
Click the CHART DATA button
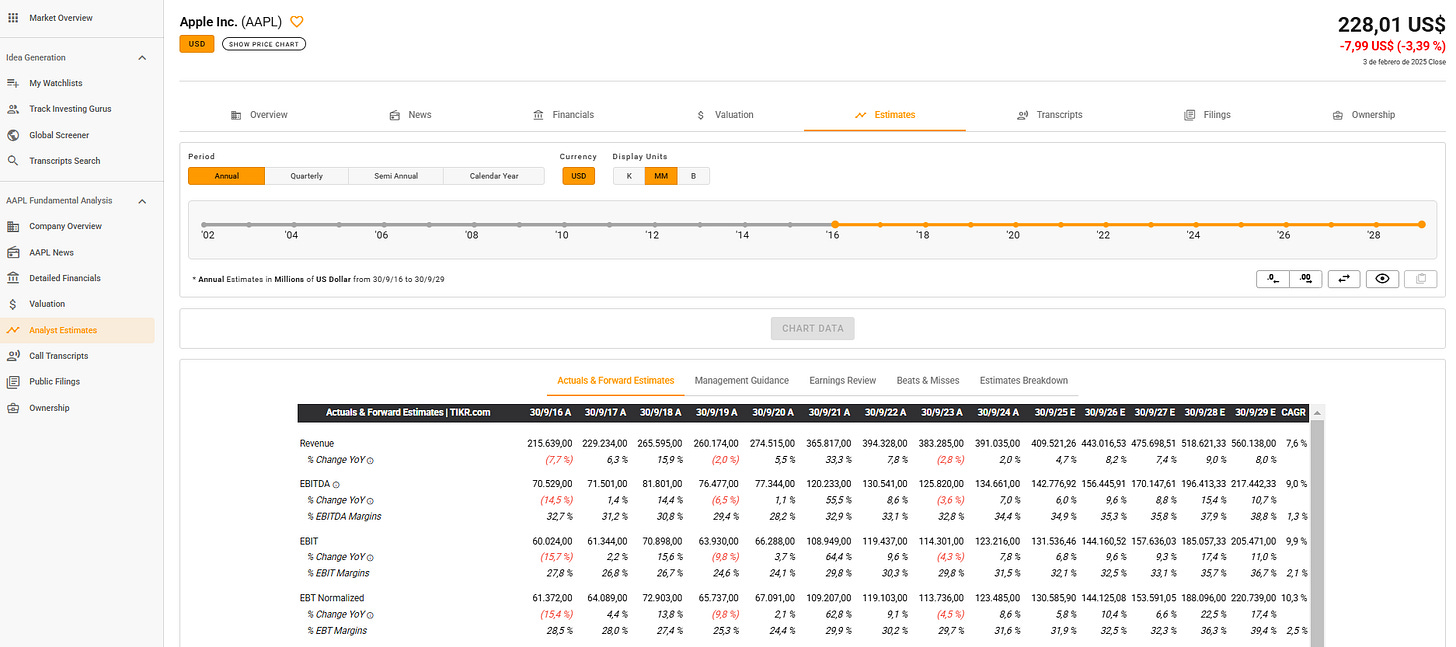(813, 328)
